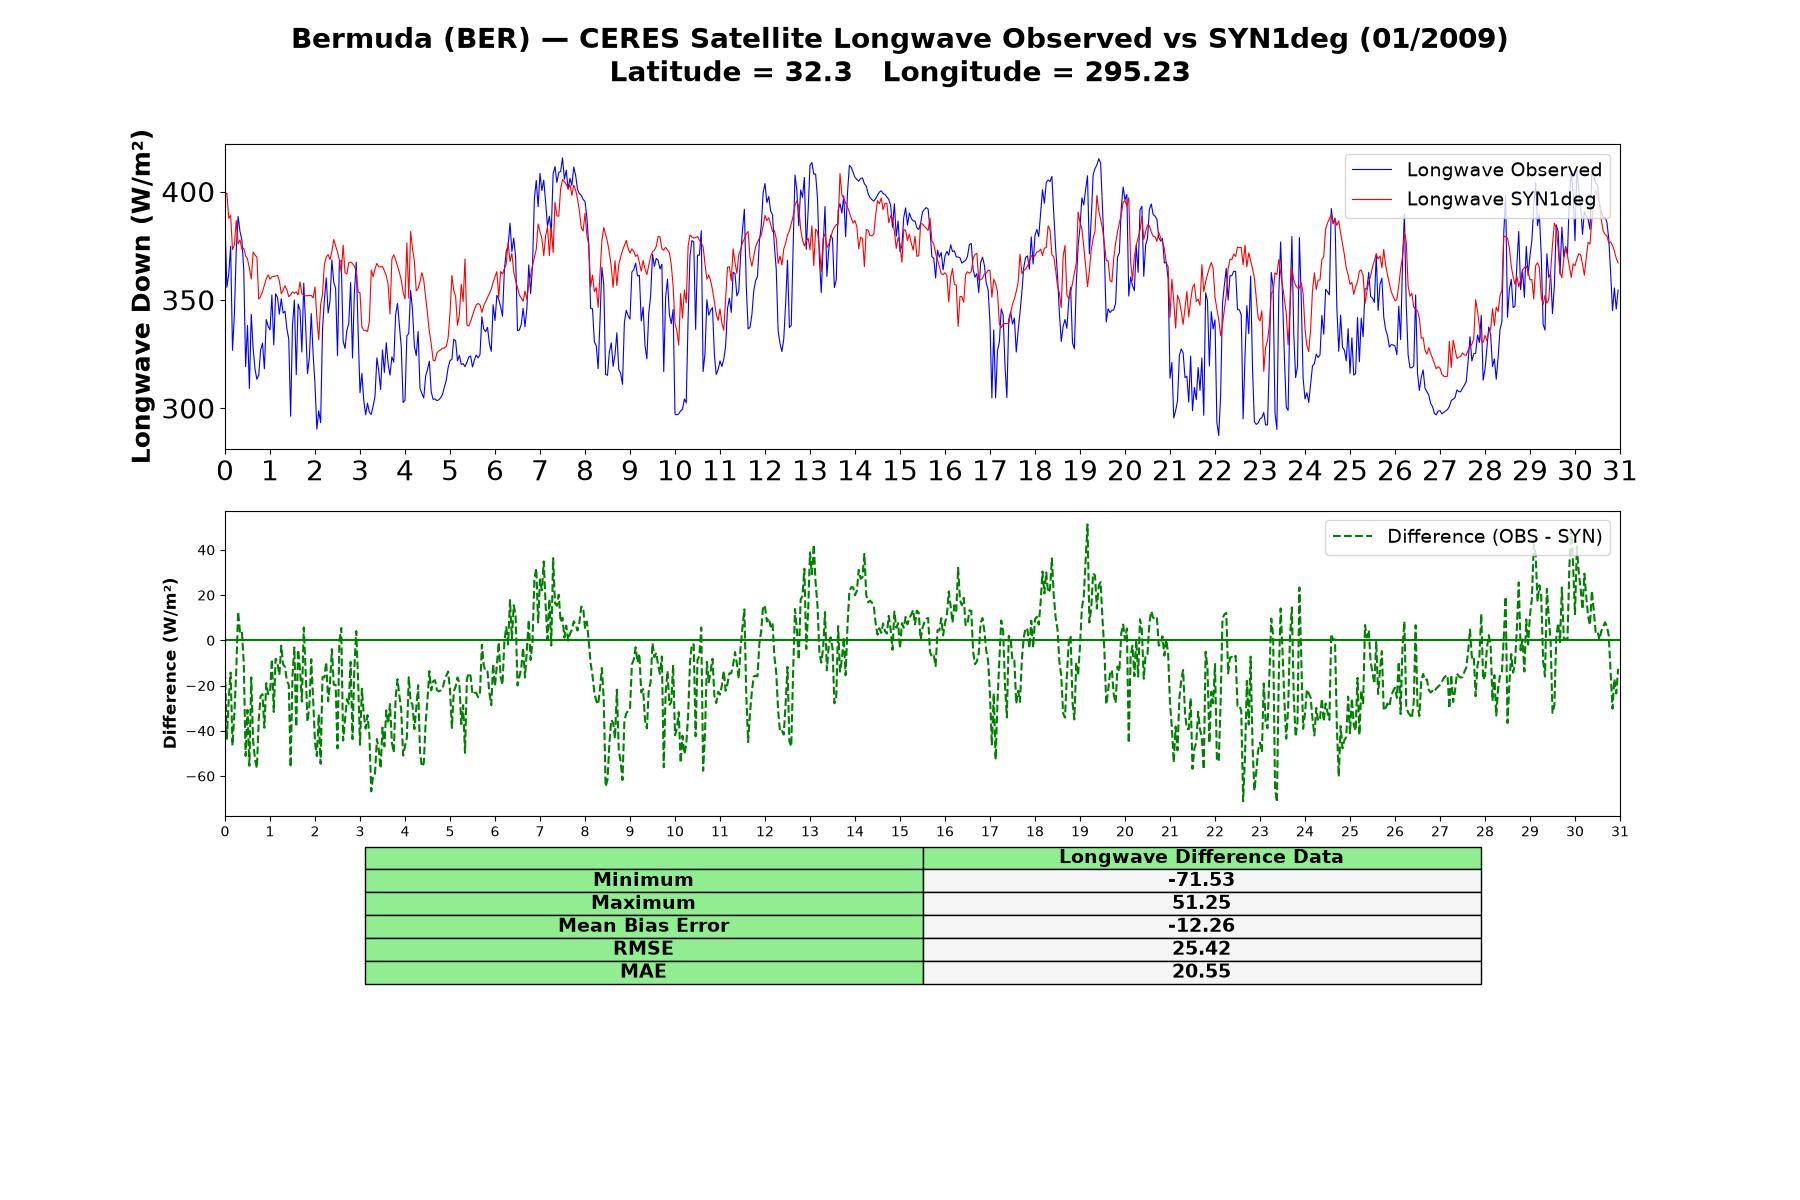Screen dimensions: 1800x1200
Task: Click the 'Longwave Difference Data' table header
Action: coord(1202,858)
